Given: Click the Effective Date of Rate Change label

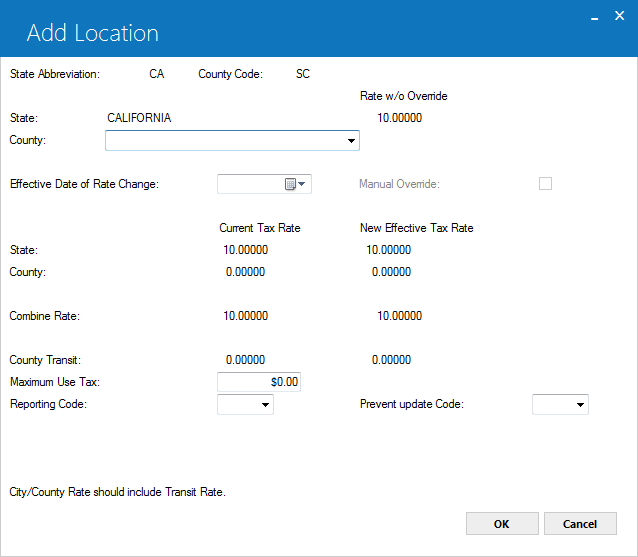Looking at the screenshot, I should [84, 184].
